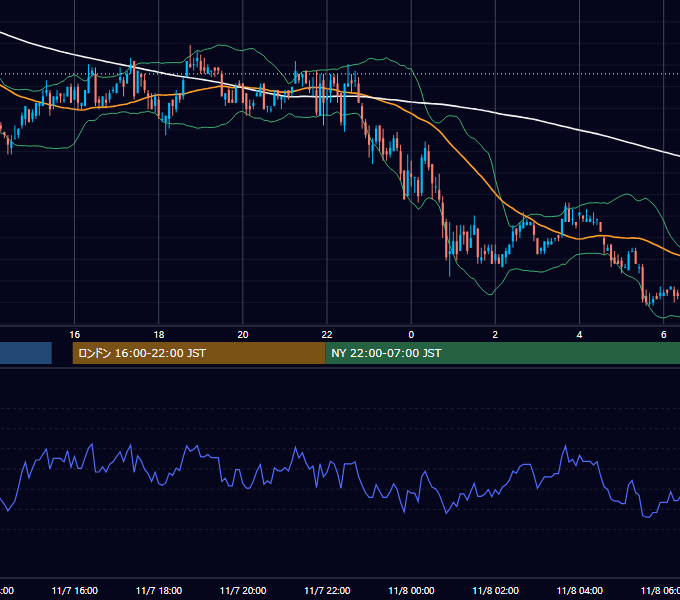
Task: Click the 20 hour axis label
Action: pos(243,335)
